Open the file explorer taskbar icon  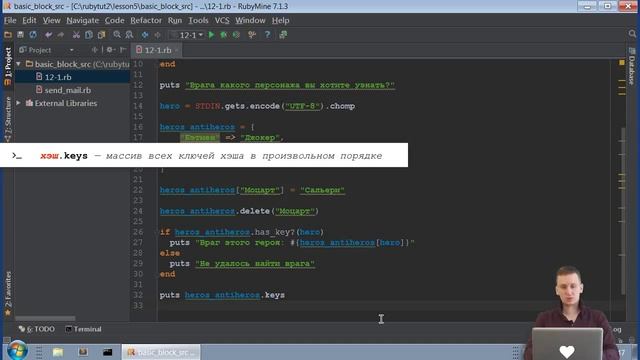58,352
